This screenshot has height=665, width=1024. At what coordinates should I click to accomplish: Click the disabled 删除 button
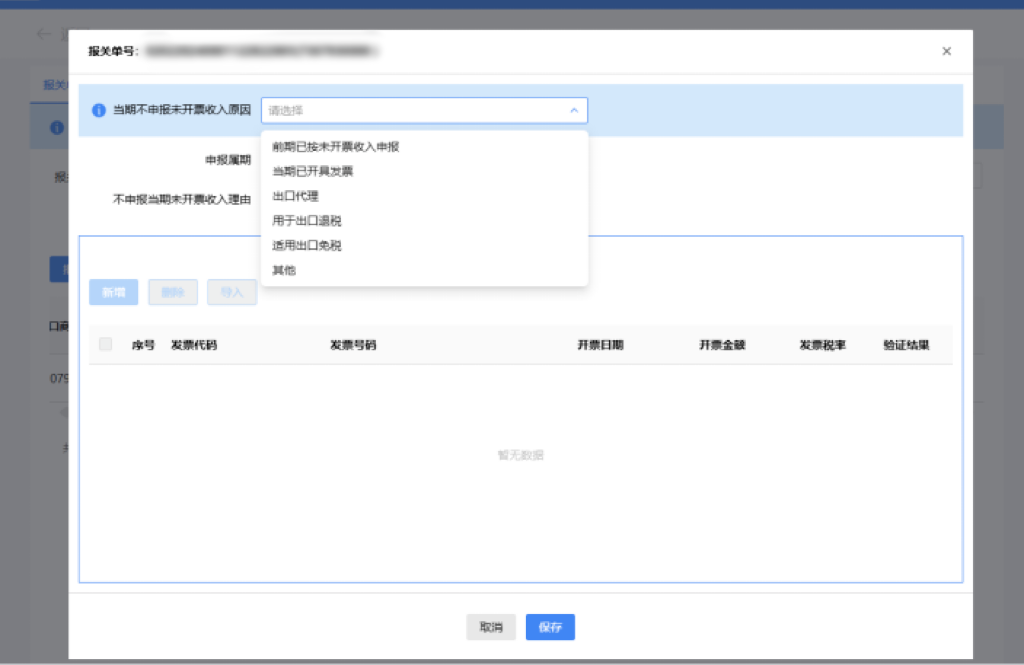[172, 292]
